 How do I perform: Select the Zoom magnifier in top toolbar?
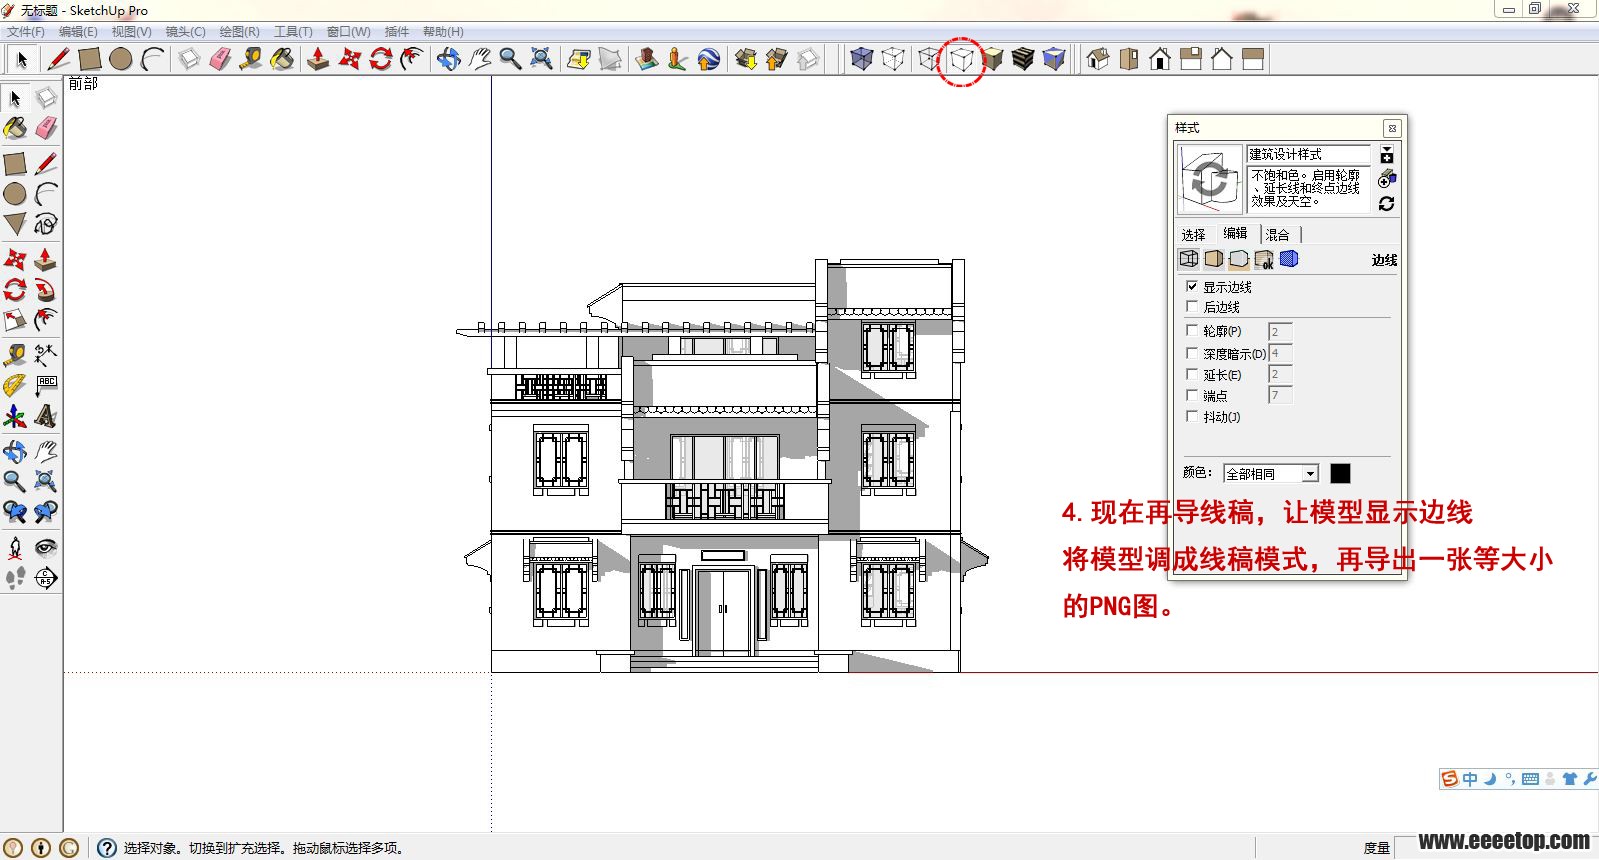pyautogui.click(x=510, y=59)
